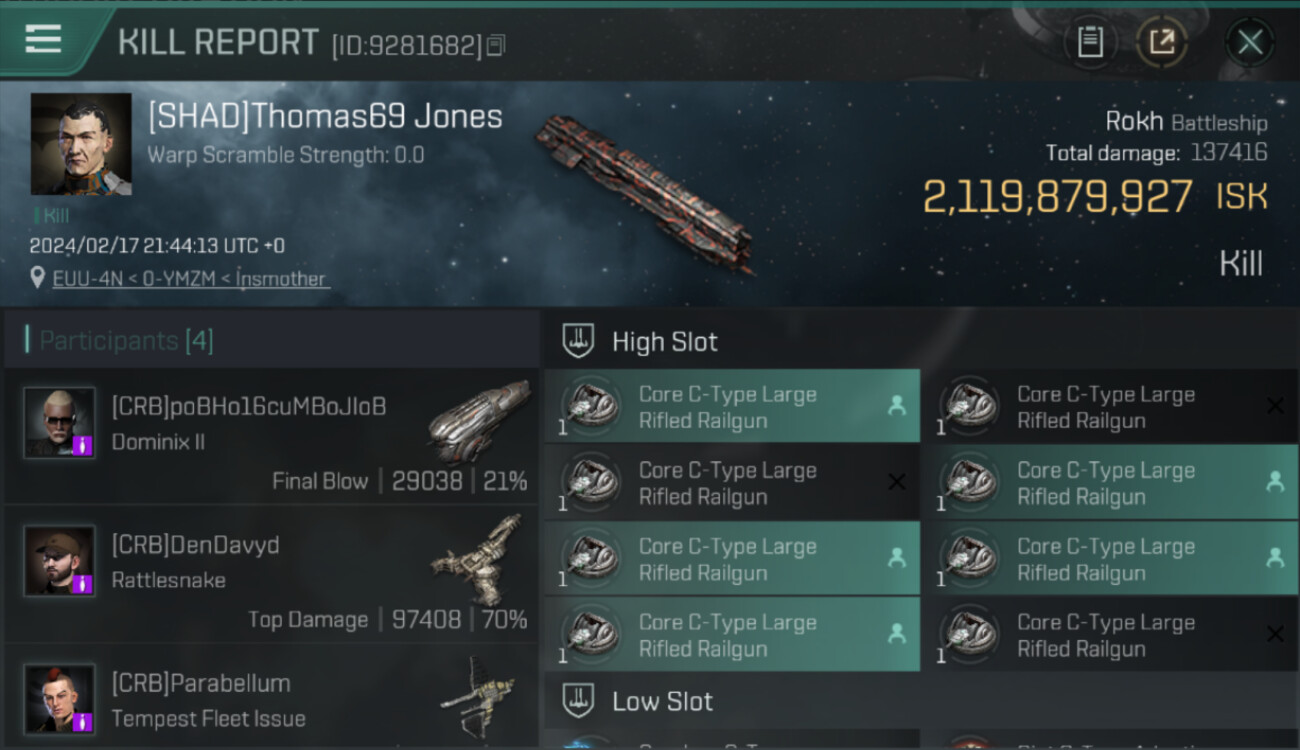The height and width of the screenshot is (750, 1300).
Task: Click the share export icon
Action: pyautogui.click(x=1162, y=42)
